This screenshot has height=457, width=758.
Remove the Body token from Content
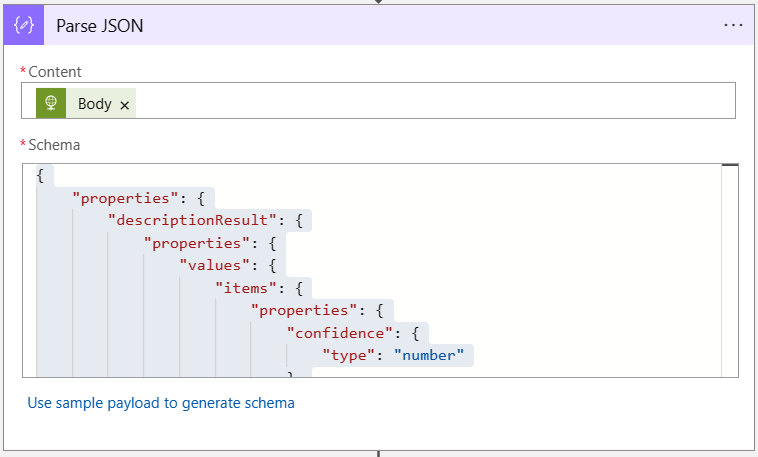pos(125,104)
